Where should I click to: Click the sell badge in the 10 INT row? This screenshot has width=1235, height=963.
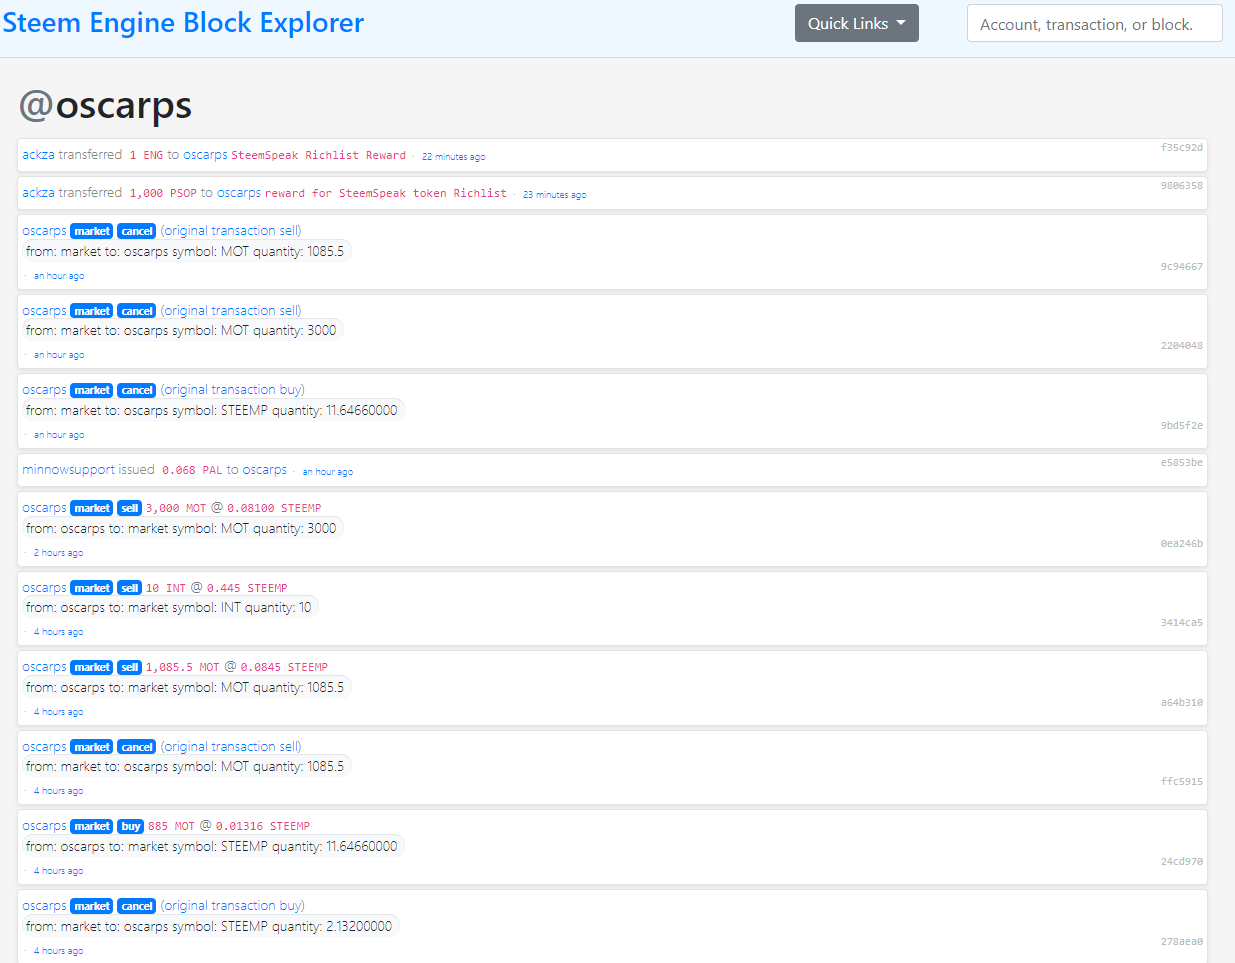coord(130,588)
